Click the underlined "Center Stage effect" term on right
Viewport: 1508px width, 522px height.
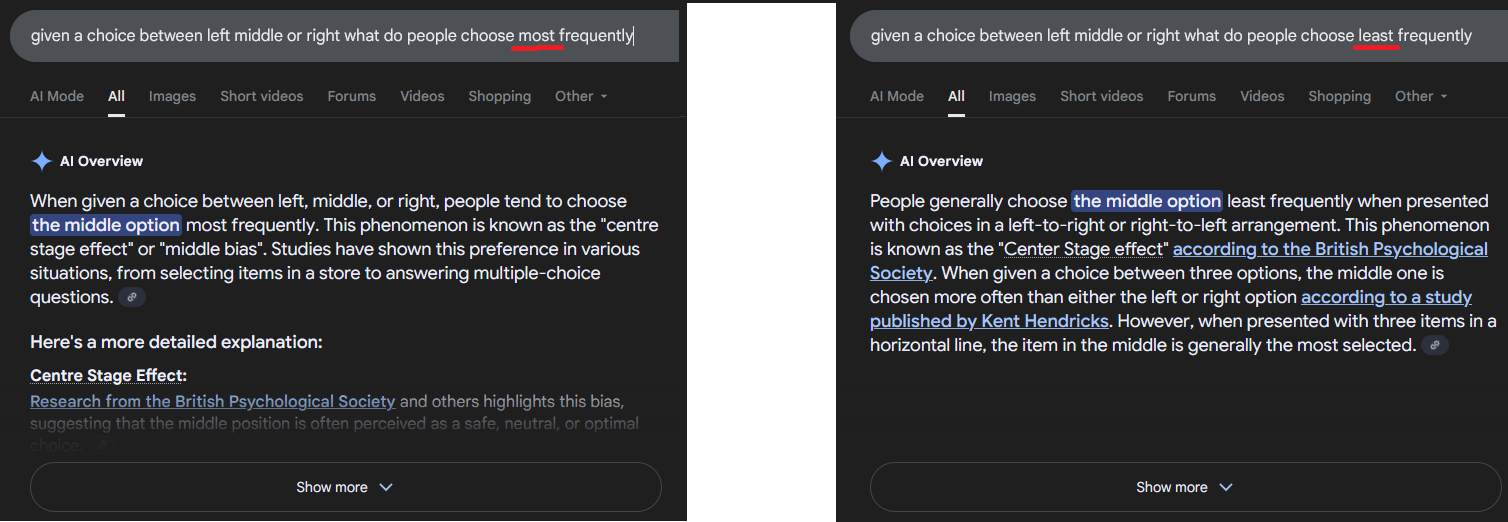1084,249
